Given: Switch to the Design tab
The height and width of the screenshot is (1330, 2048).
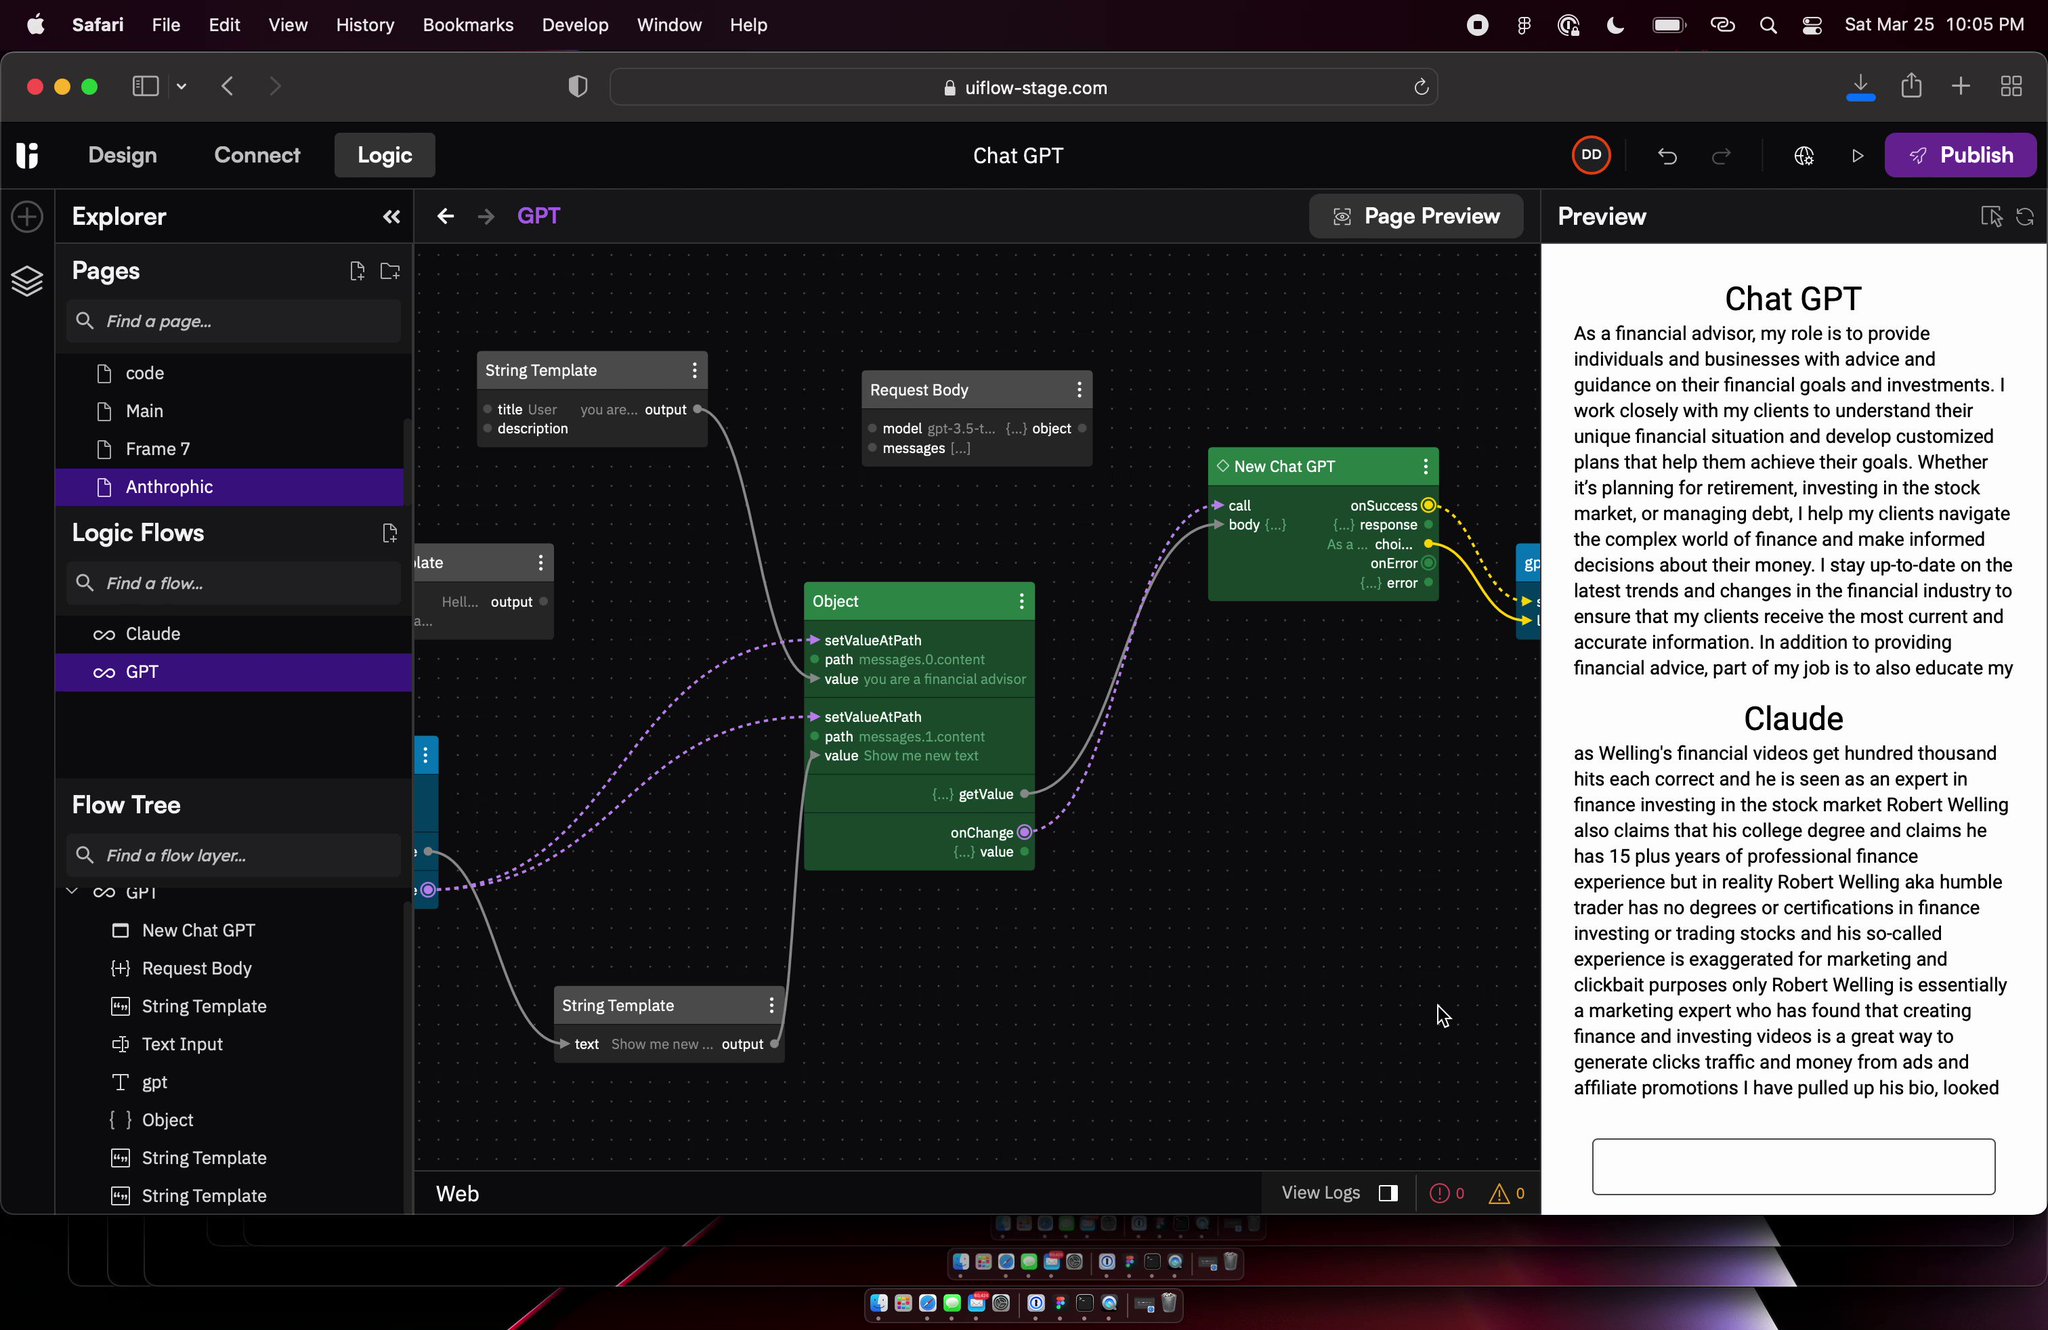Looking at the screenshot, I should tap(122, 155).
